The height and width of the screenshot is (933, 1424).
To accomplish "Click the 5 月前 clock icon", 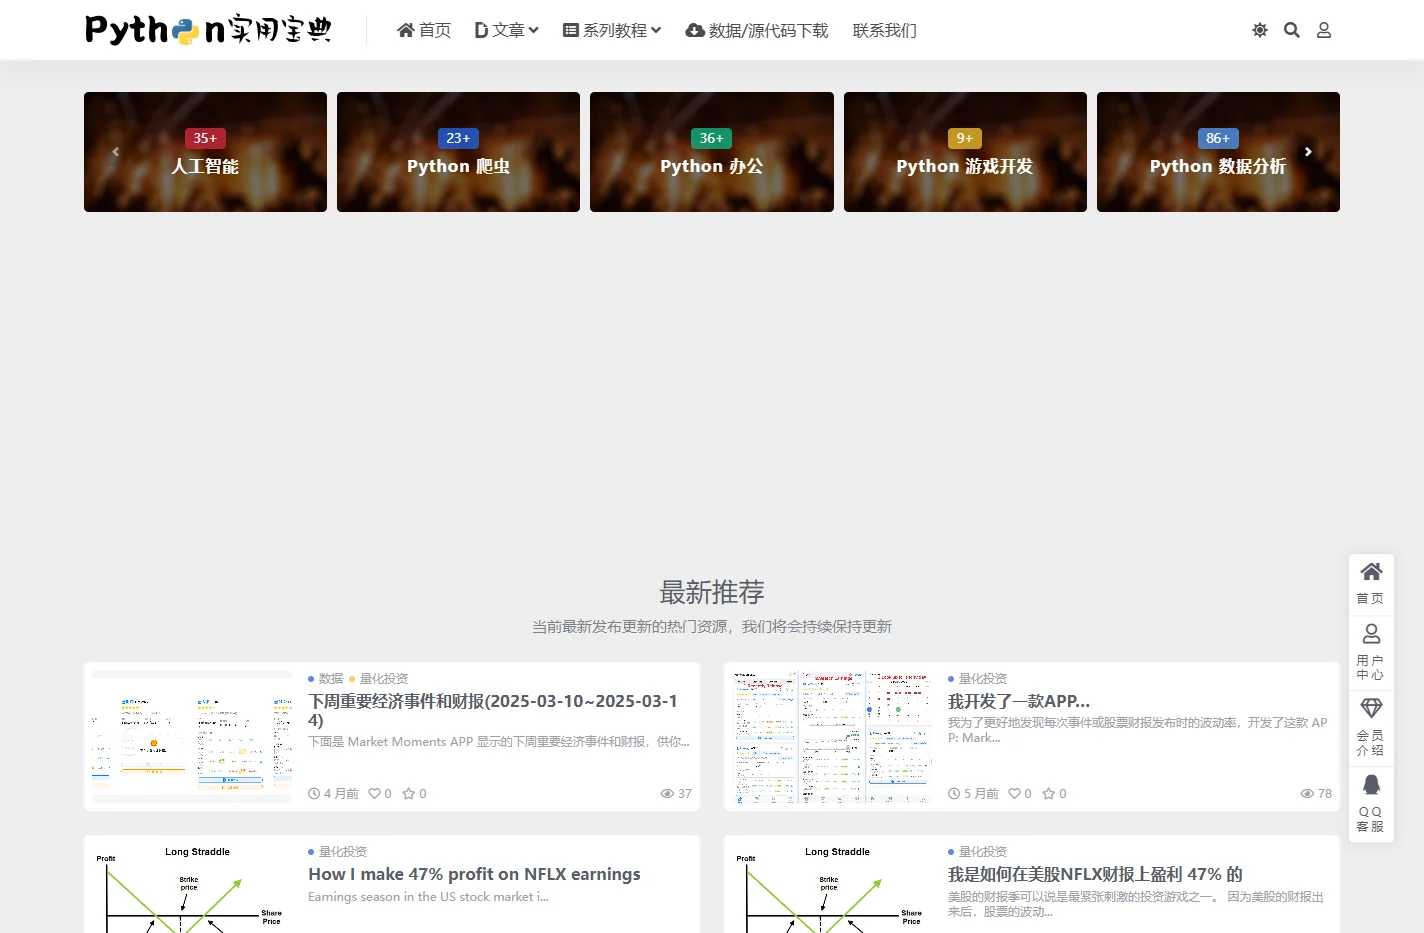I will pyautogui.click(x=954, y=793).
